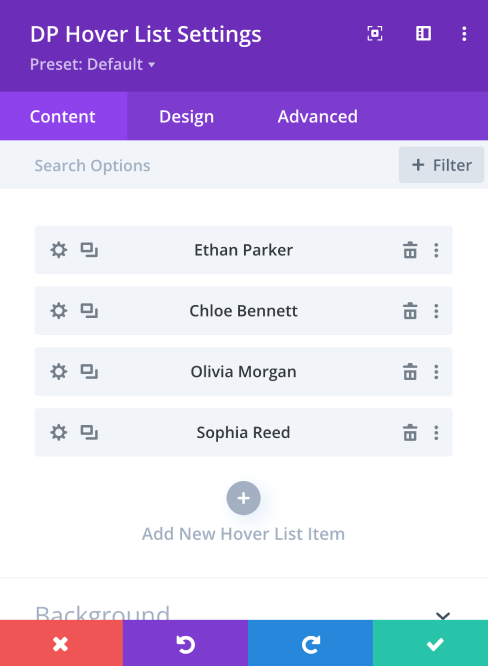This screenshot has width=488, height=666.
Task: Open settings gear for Olivia Morgan item
Action: click(x=59, y=372)
